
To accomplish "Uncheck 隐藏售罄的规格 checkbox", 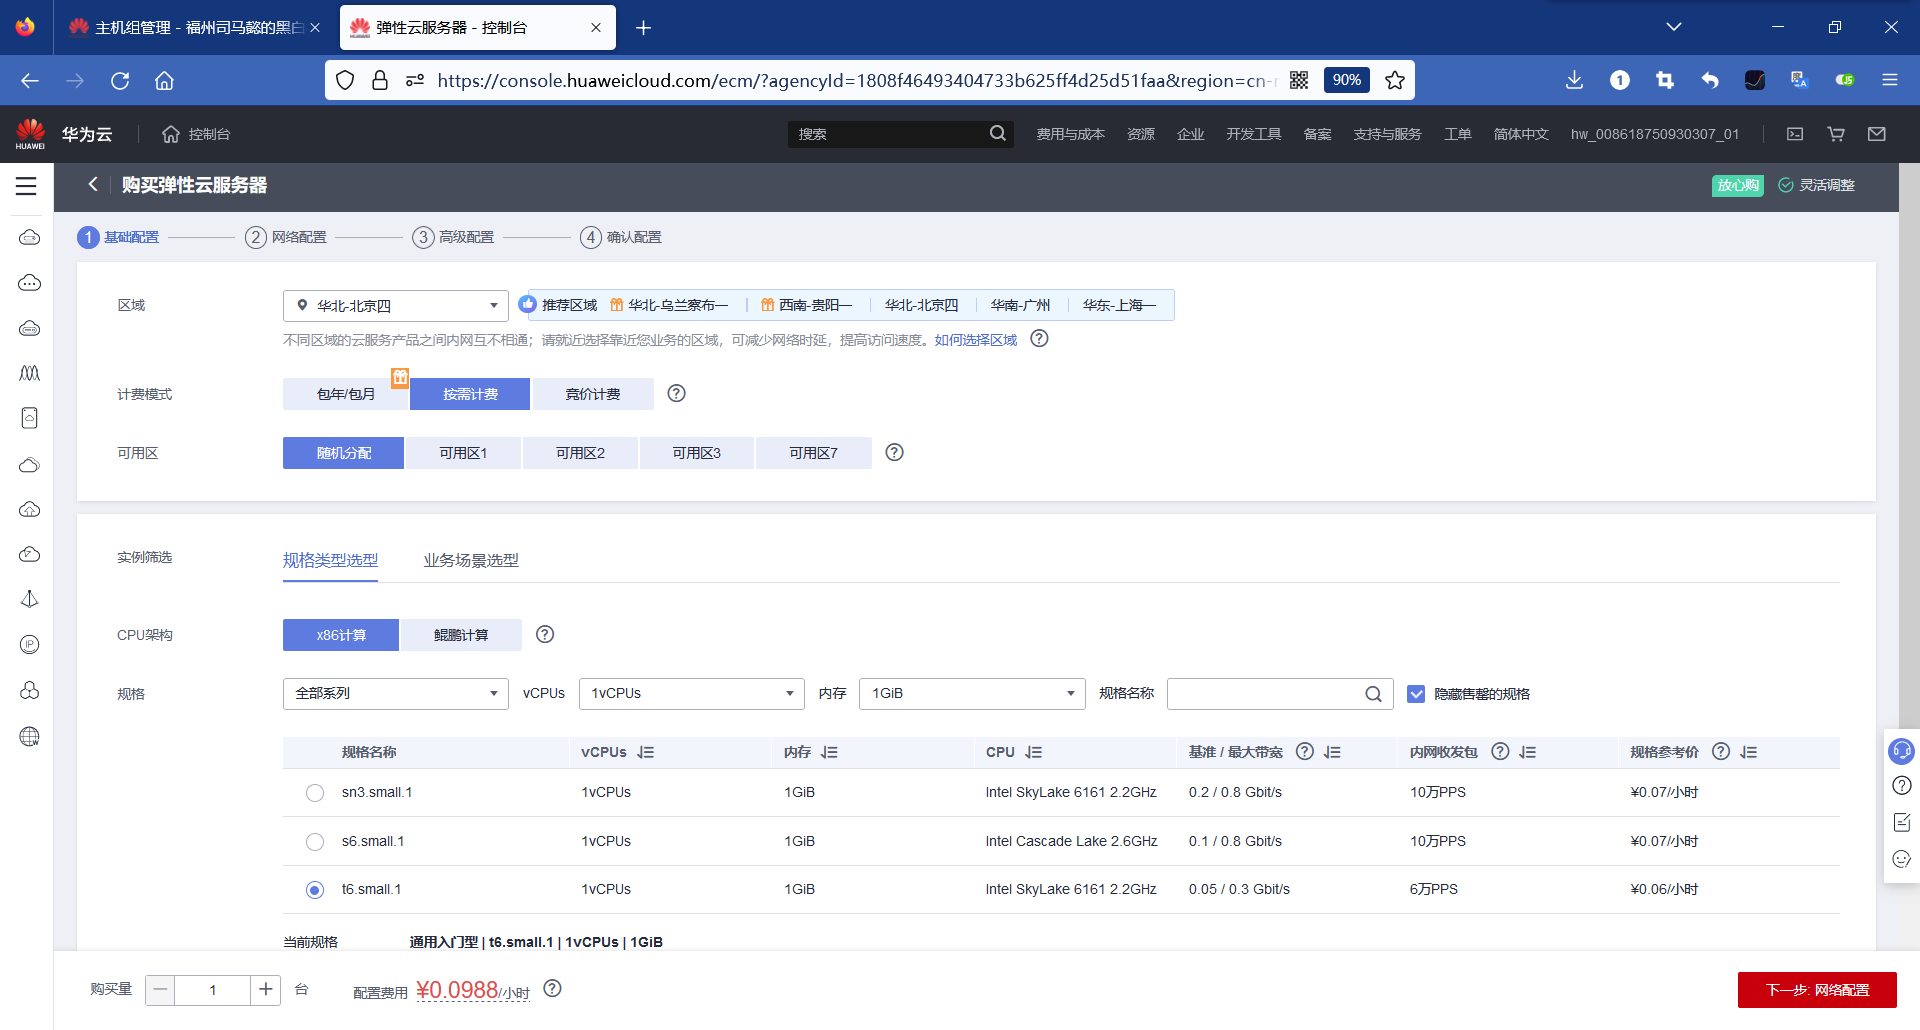I will point(1416,694).
